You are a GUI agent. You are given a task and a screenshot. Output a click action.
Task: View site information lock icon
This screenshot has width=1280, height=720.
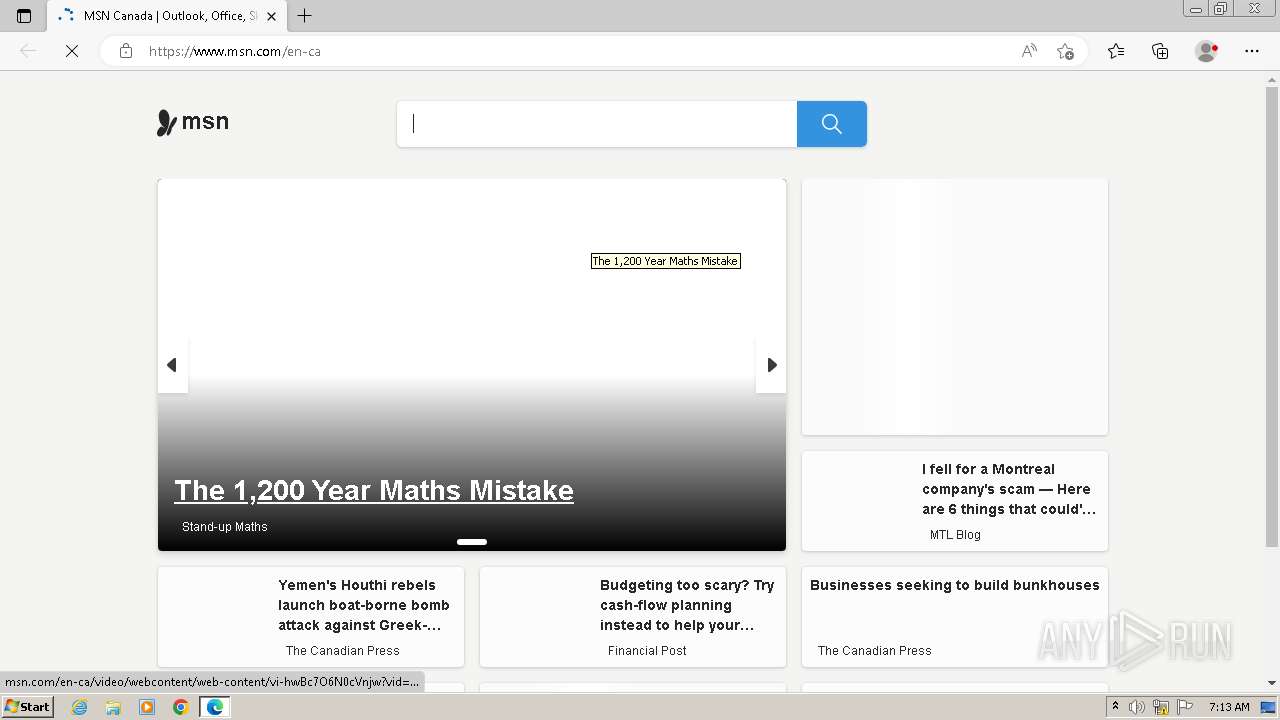(x=126, y=51)
